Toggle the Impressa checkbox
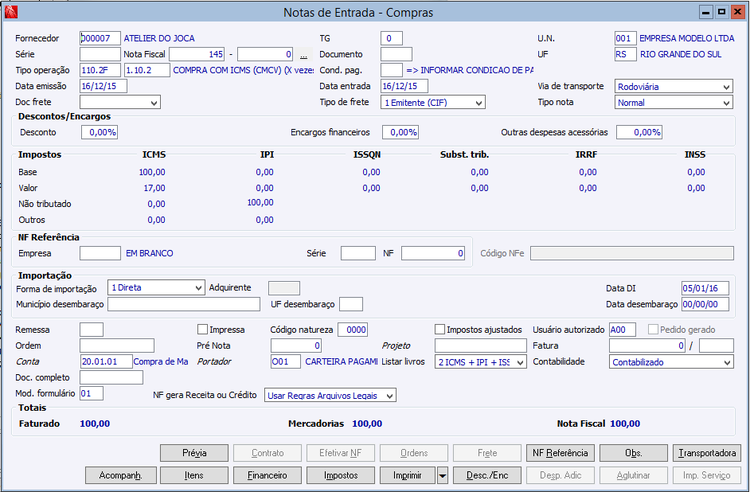This screenshot has height=492, width=750. tap(203, 329)
